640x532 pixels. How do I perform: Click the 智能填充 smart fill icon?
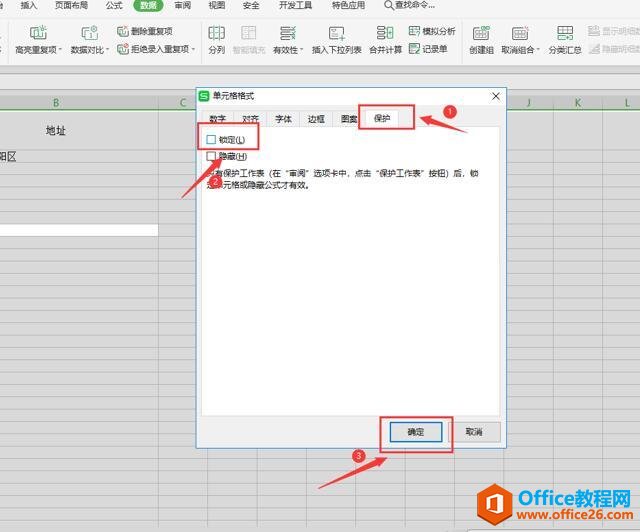pos(249,33)
